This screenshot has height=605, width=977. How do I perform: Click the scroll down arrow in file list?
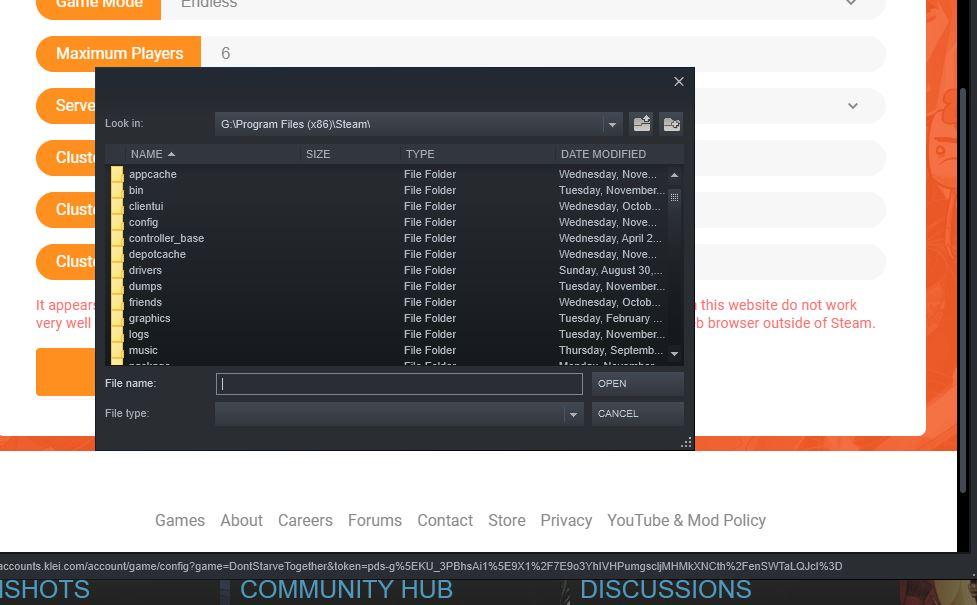(674, 353)
